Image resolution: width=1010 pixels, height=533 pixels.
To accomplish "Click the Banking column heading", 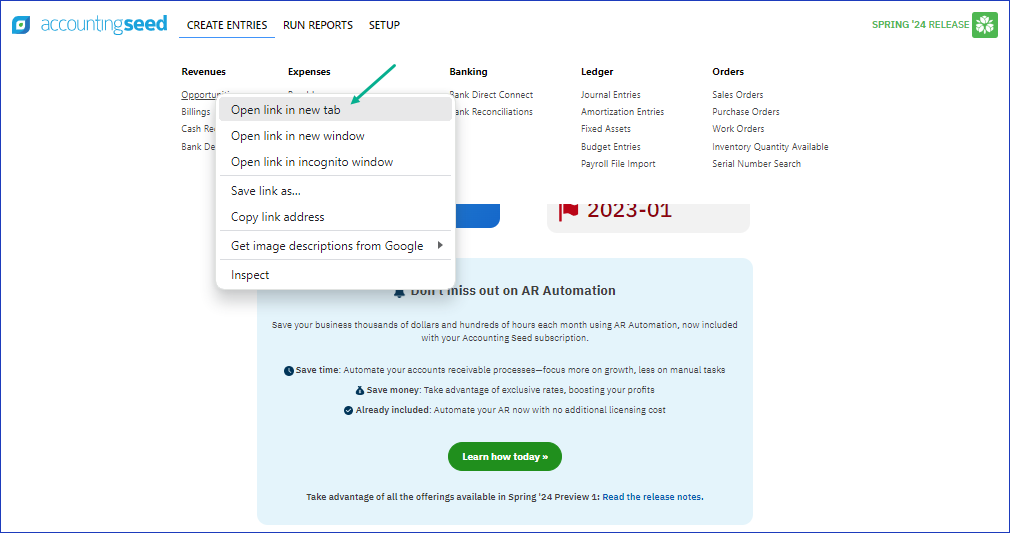I will point(468,72).
